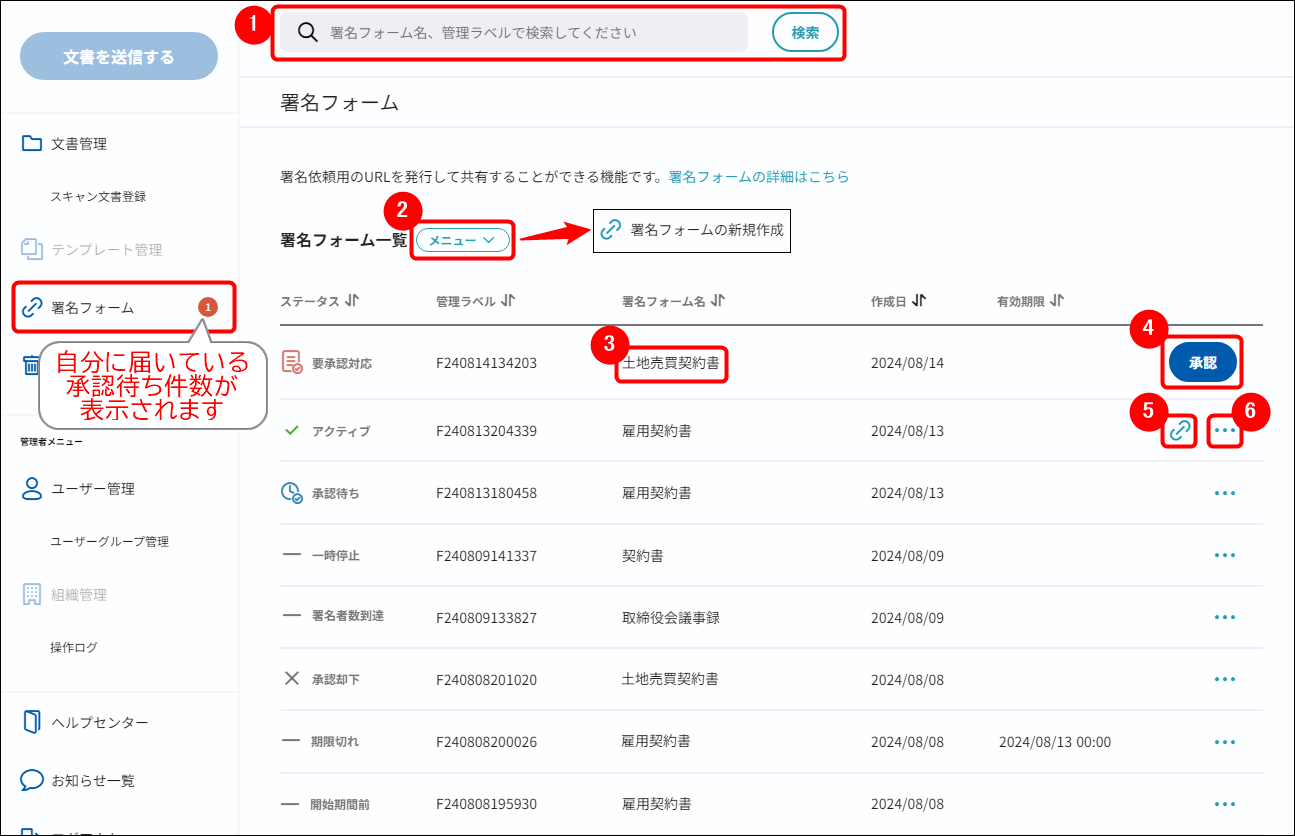Open the メニュー dropdown

[x=463, y=240]
